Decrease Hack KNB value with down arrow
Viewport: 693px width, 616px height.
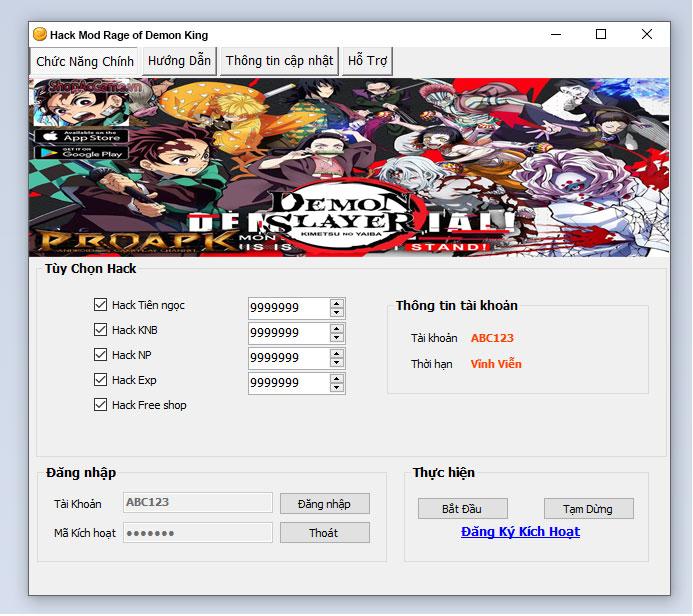(336, 338)
